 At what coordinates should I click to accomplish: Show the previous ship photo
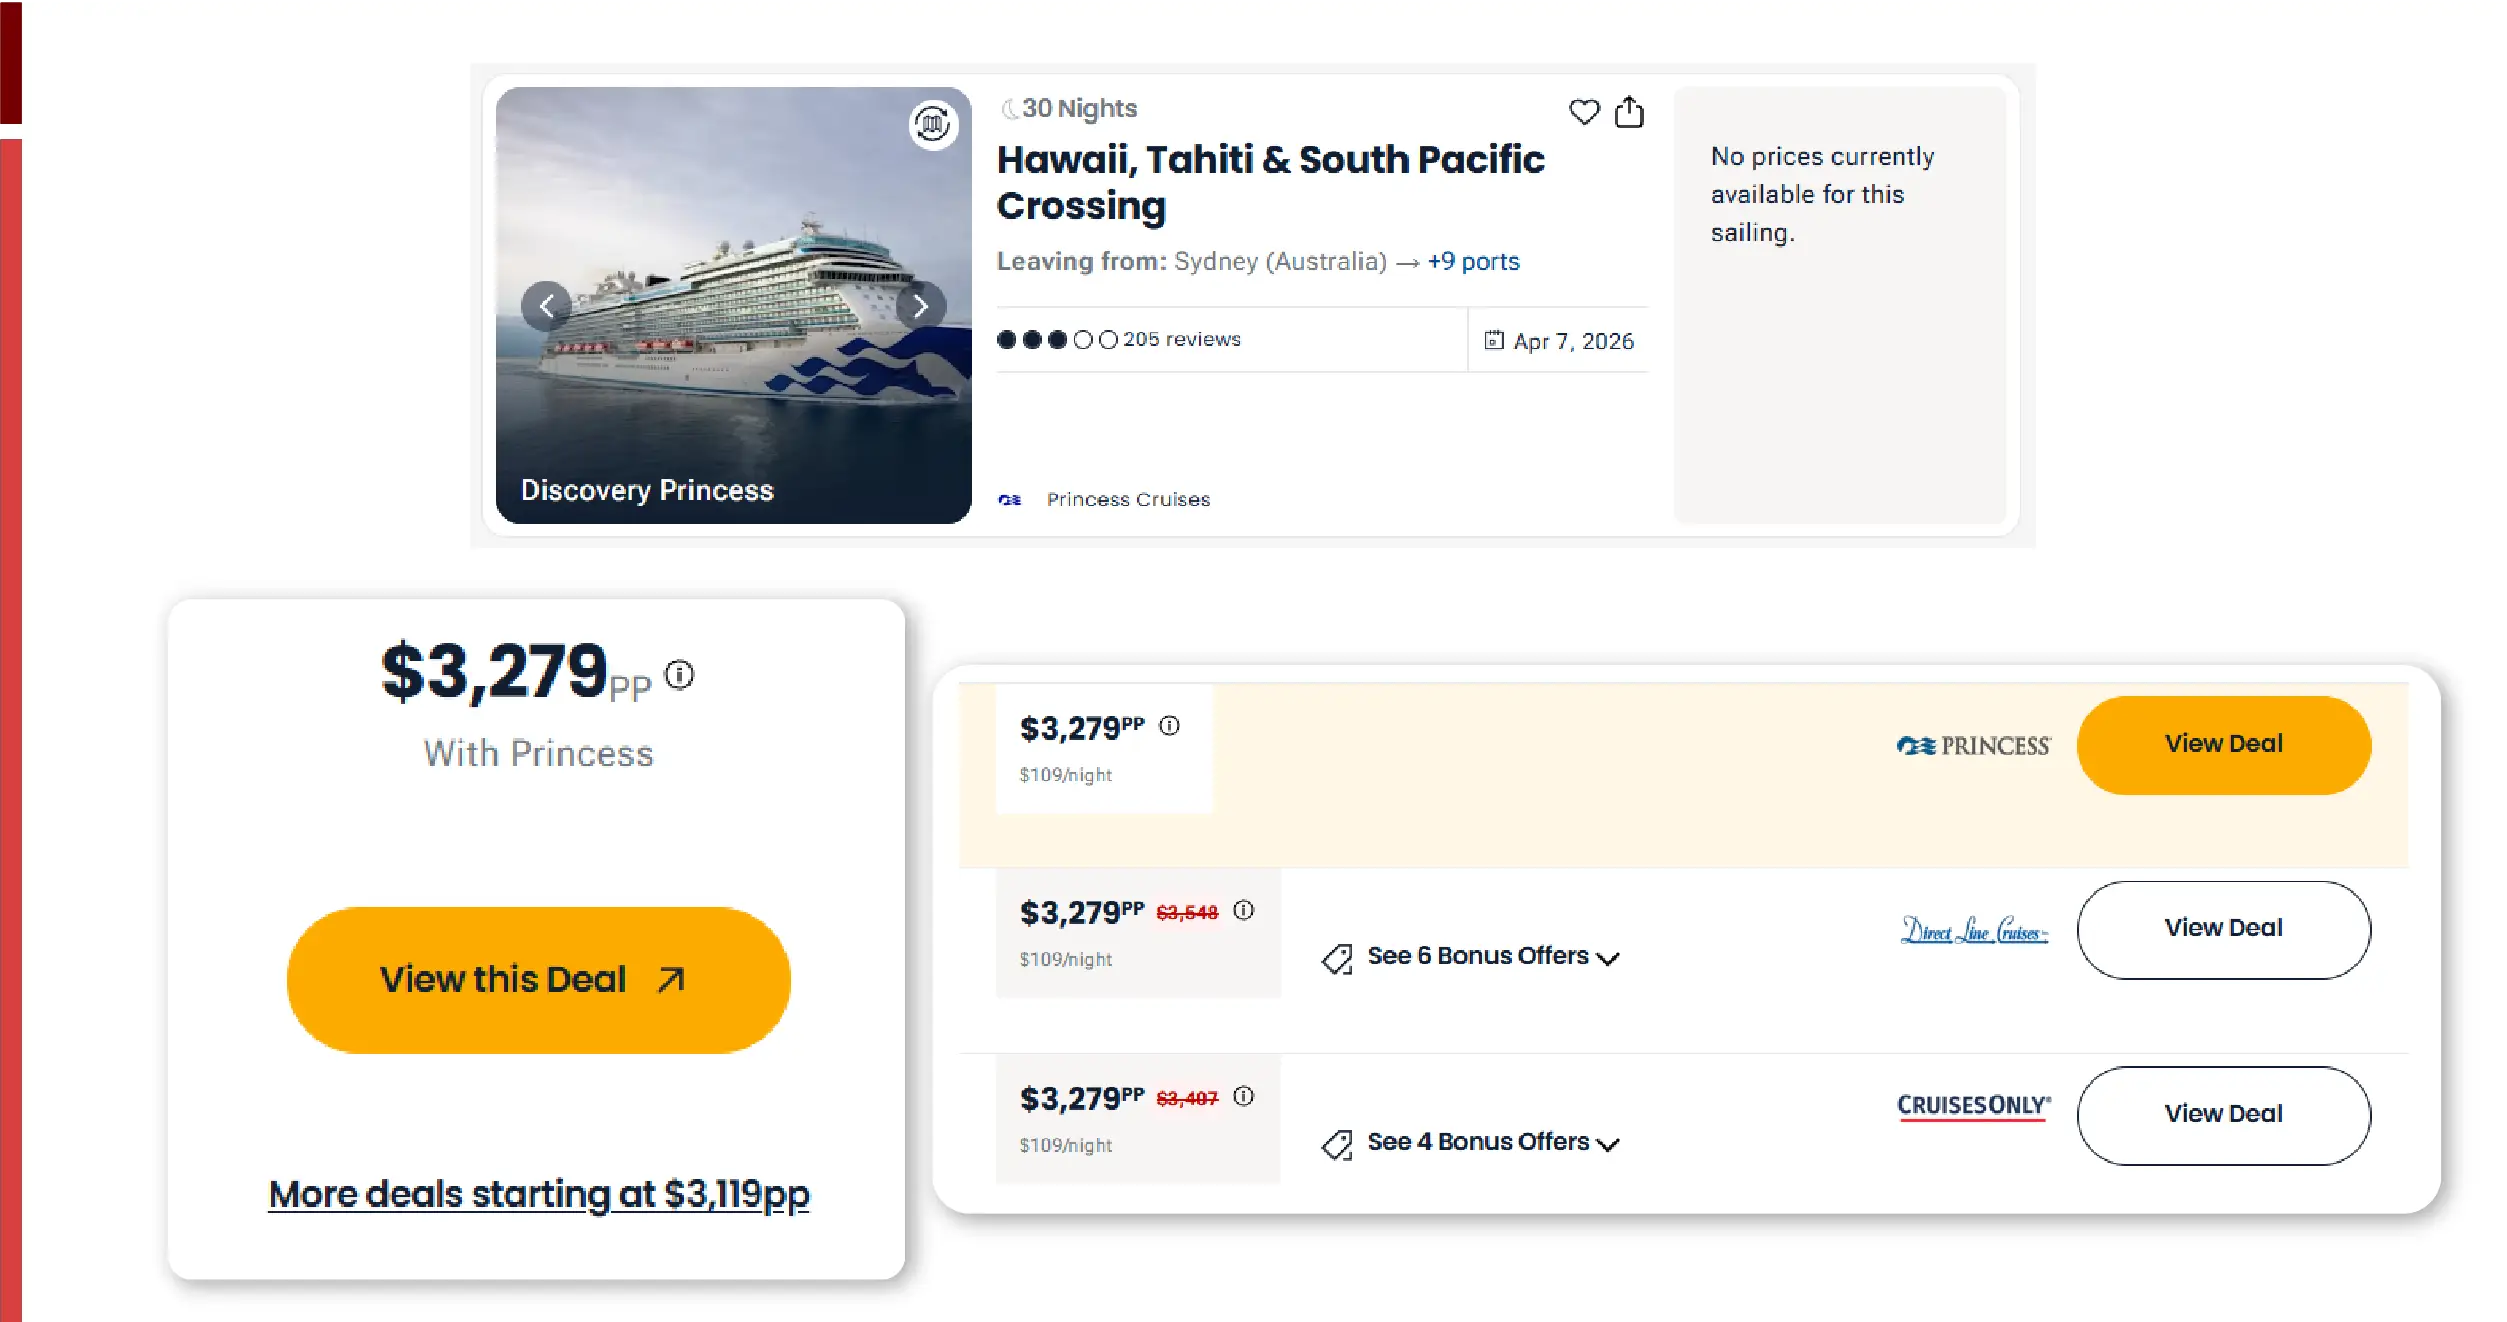click(x=547, y=306)
